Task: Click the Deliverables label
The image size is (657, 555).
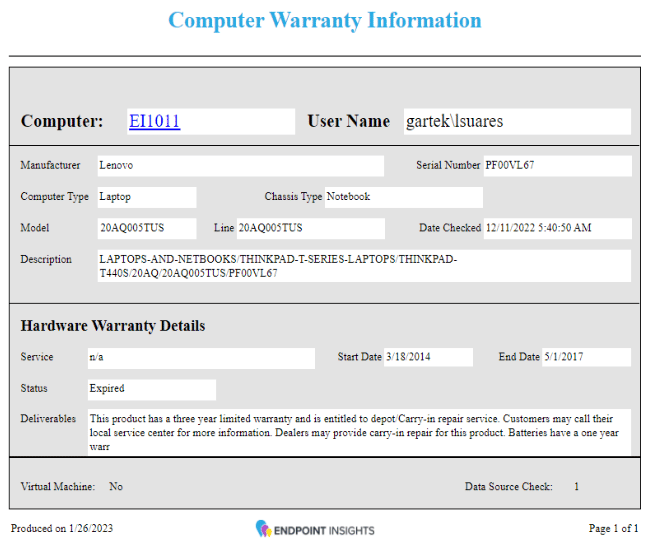Action: tap(48, 419)
